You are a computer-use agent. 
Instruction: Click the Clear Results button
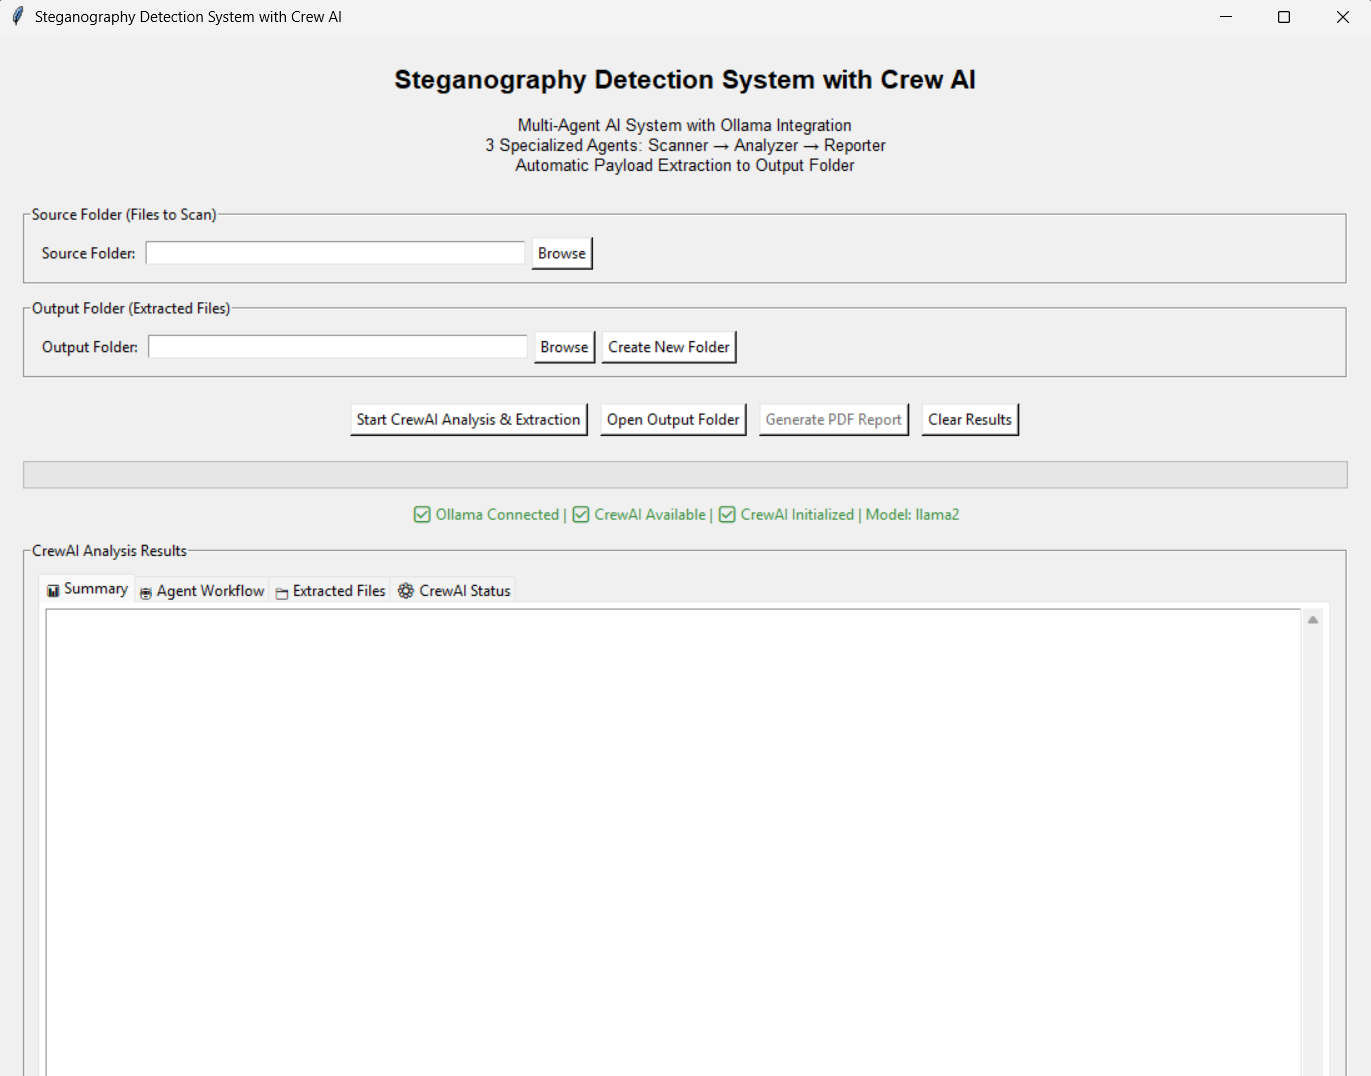[969, 420]
